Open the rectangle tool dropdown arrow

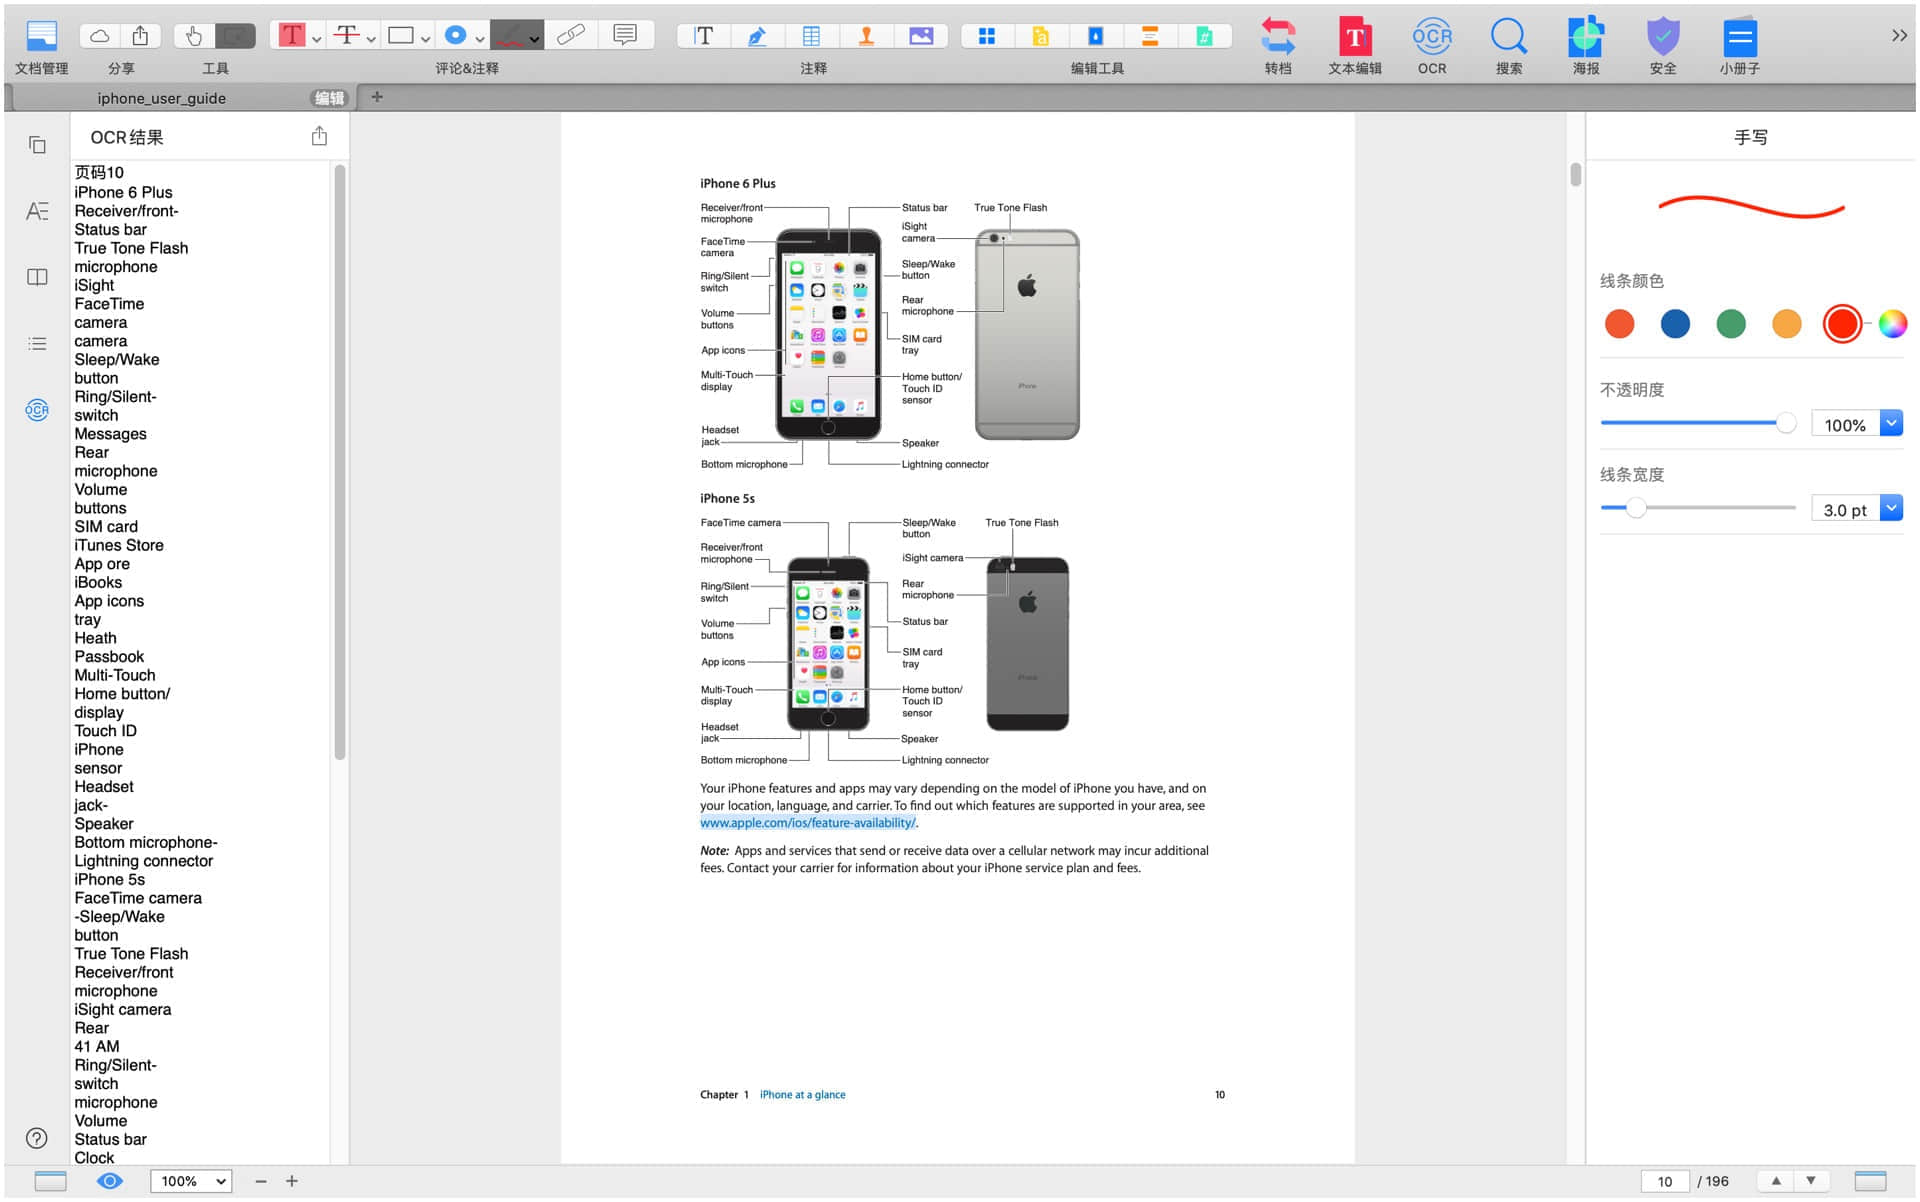[x=425, y=39]
